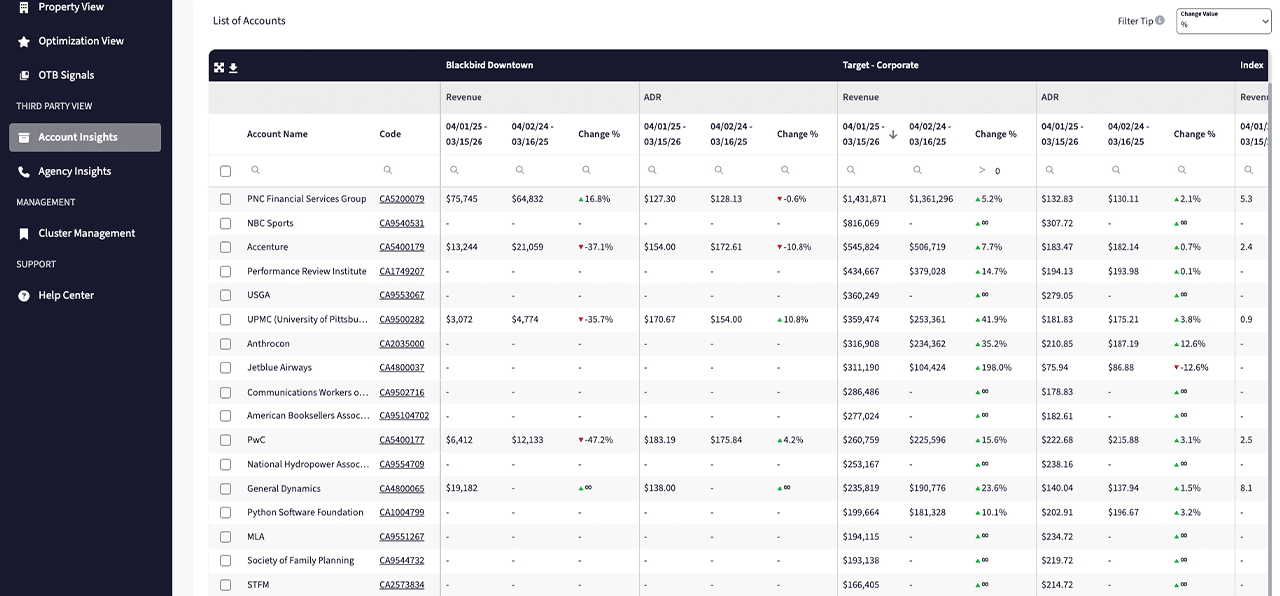This screenshot has height=596, width=1280.
Task: Click the OTB Signals icon
Action: pos(24,75)
